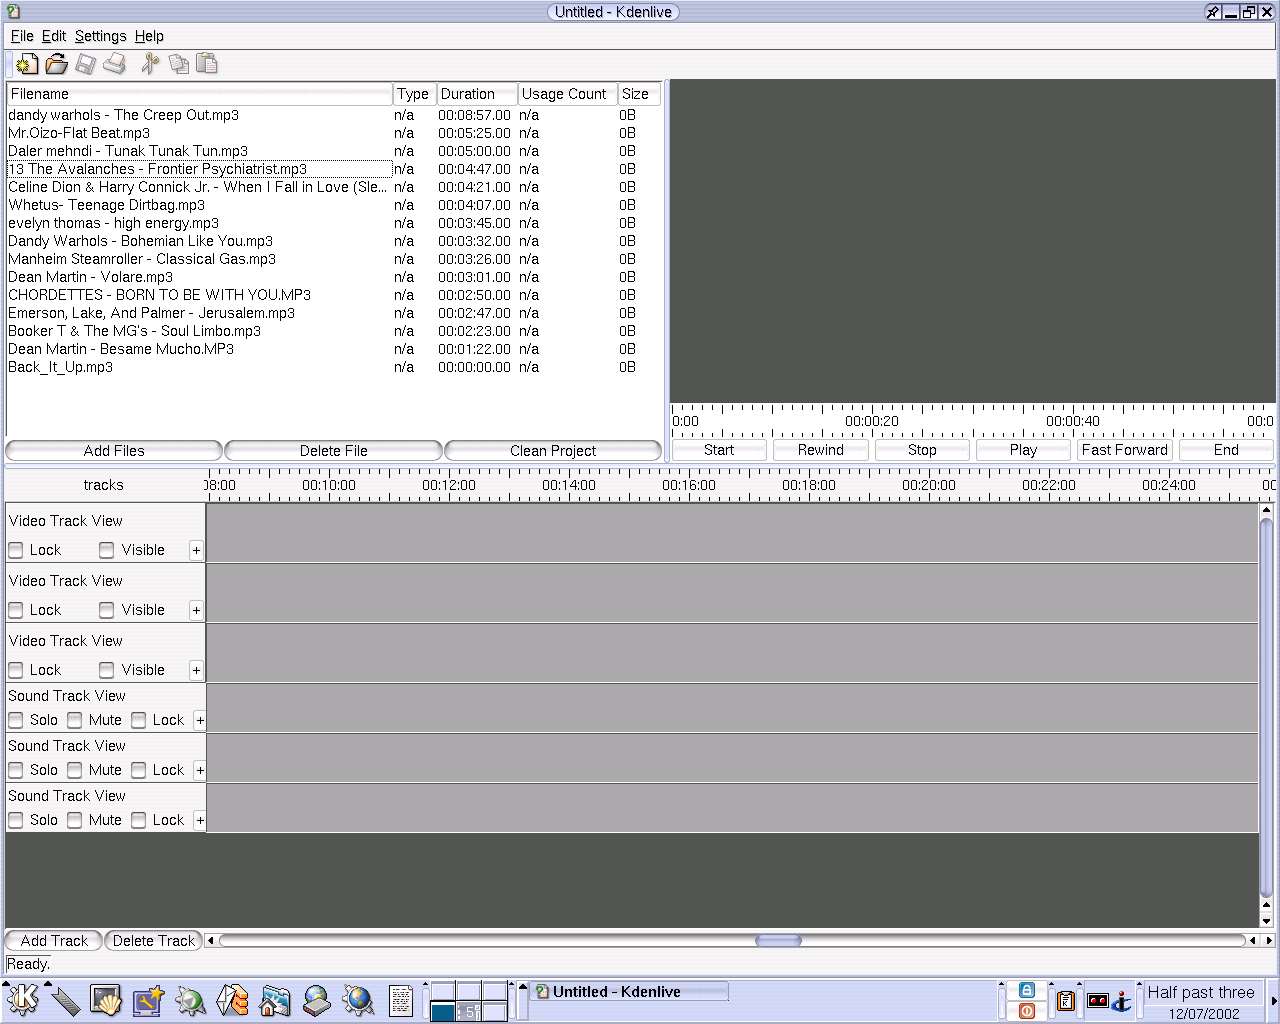Expand the first Video Track with plus button

(196, 550)
